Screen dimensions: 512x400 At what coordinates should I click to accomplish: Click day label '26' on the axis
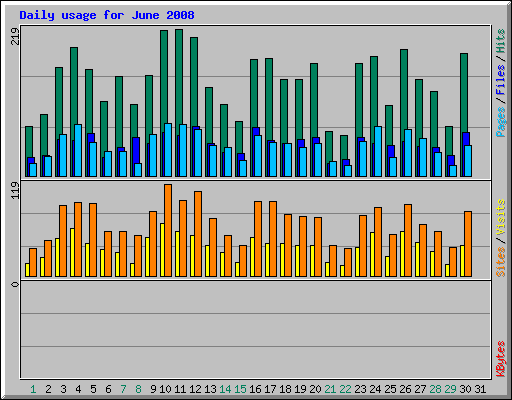pos(405,389)
